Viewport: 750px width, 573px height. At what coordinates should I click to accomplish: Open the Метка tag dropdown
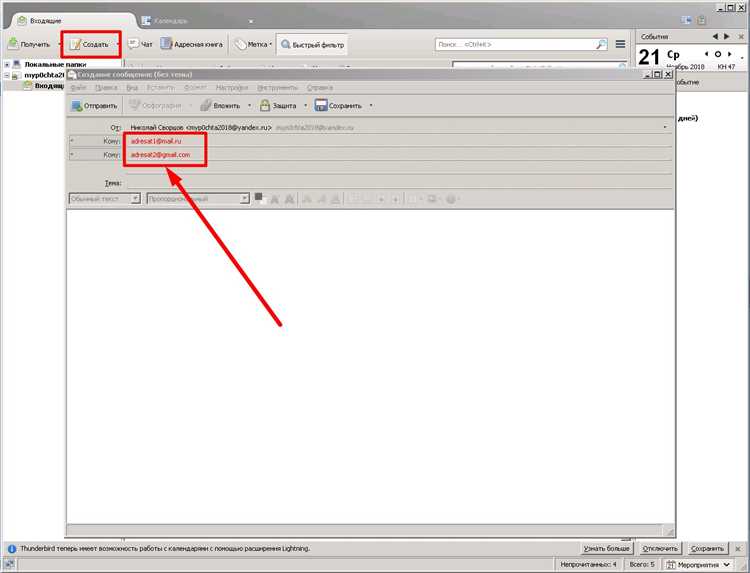click(x=254, y=44)
